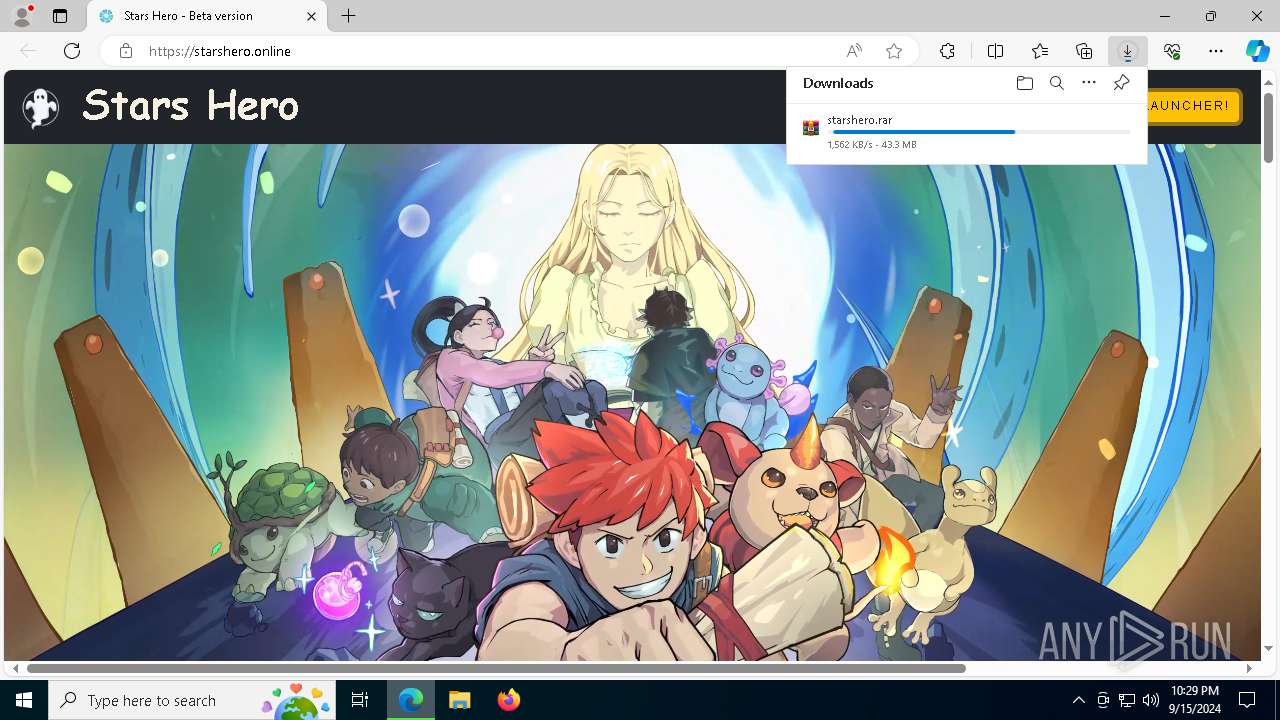Open the browser profile icon

pyautogui.click(x=22, y=16)
